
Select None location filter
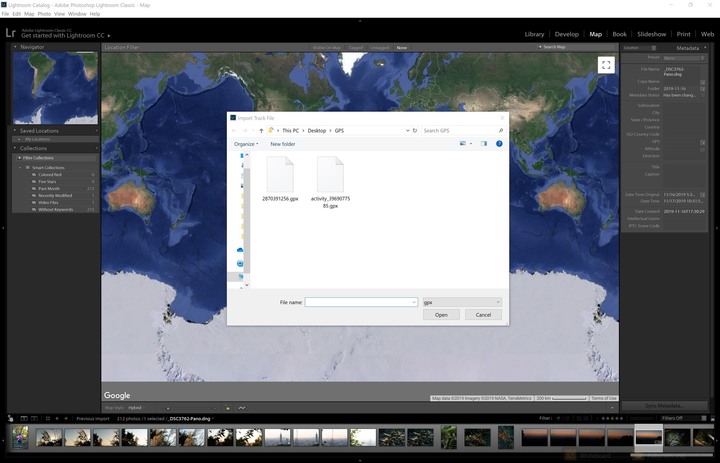click(402, 48)
